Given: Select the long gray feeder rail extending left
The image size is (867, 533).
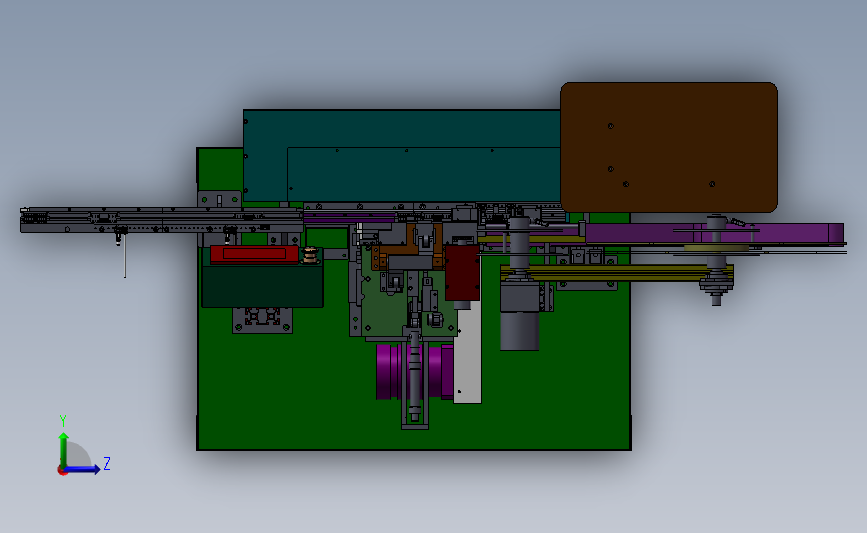Looking at the screenshot, I should (x=161, y=221).
